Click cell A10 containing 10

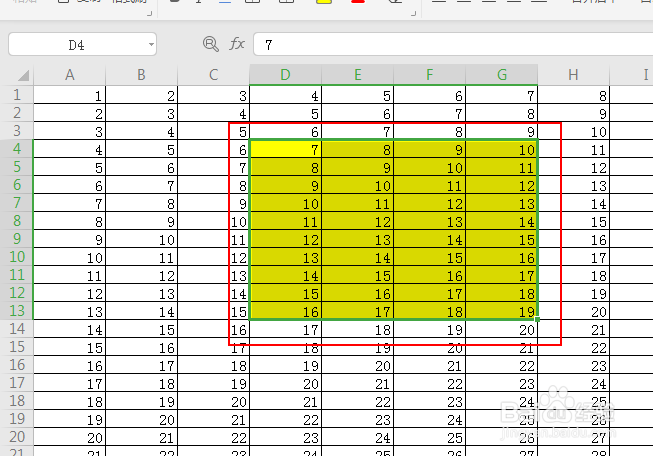coord(70,257)
